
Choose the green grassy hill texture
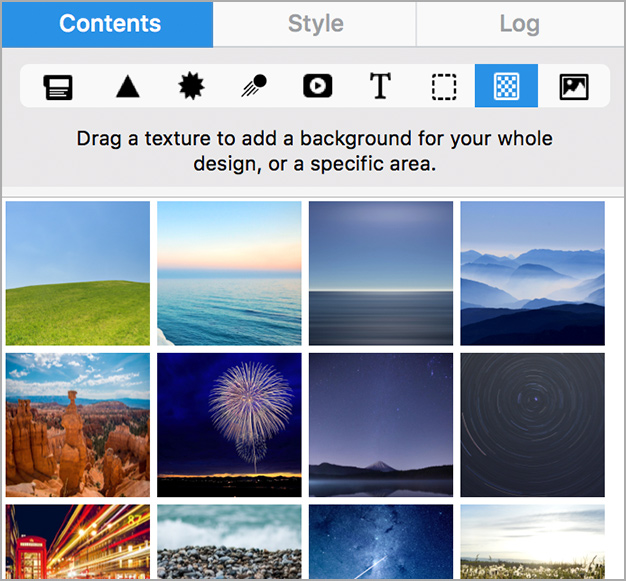point(78,273)
